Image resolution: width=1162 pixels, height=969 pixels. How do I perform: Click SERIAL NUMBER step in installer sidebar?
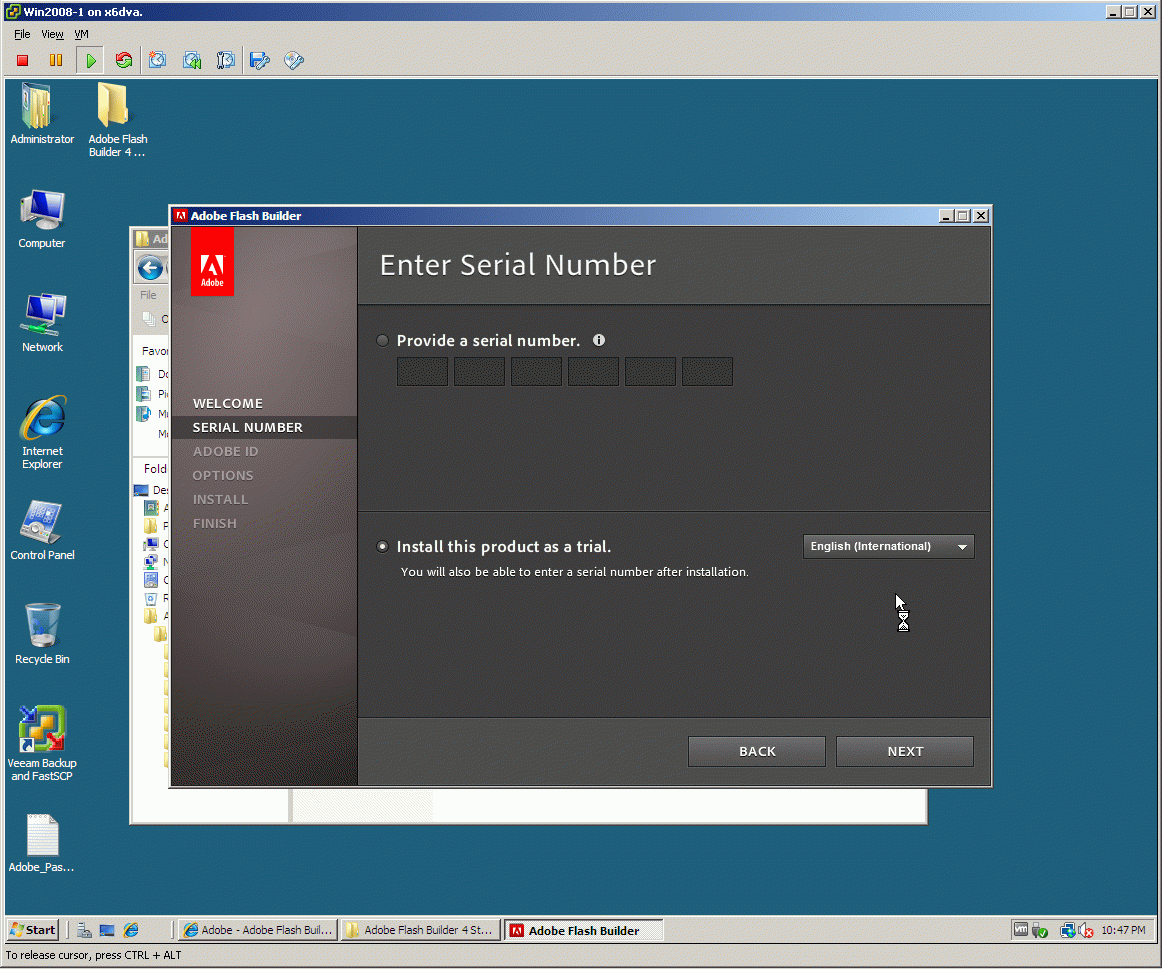click(x=248, y=427)
